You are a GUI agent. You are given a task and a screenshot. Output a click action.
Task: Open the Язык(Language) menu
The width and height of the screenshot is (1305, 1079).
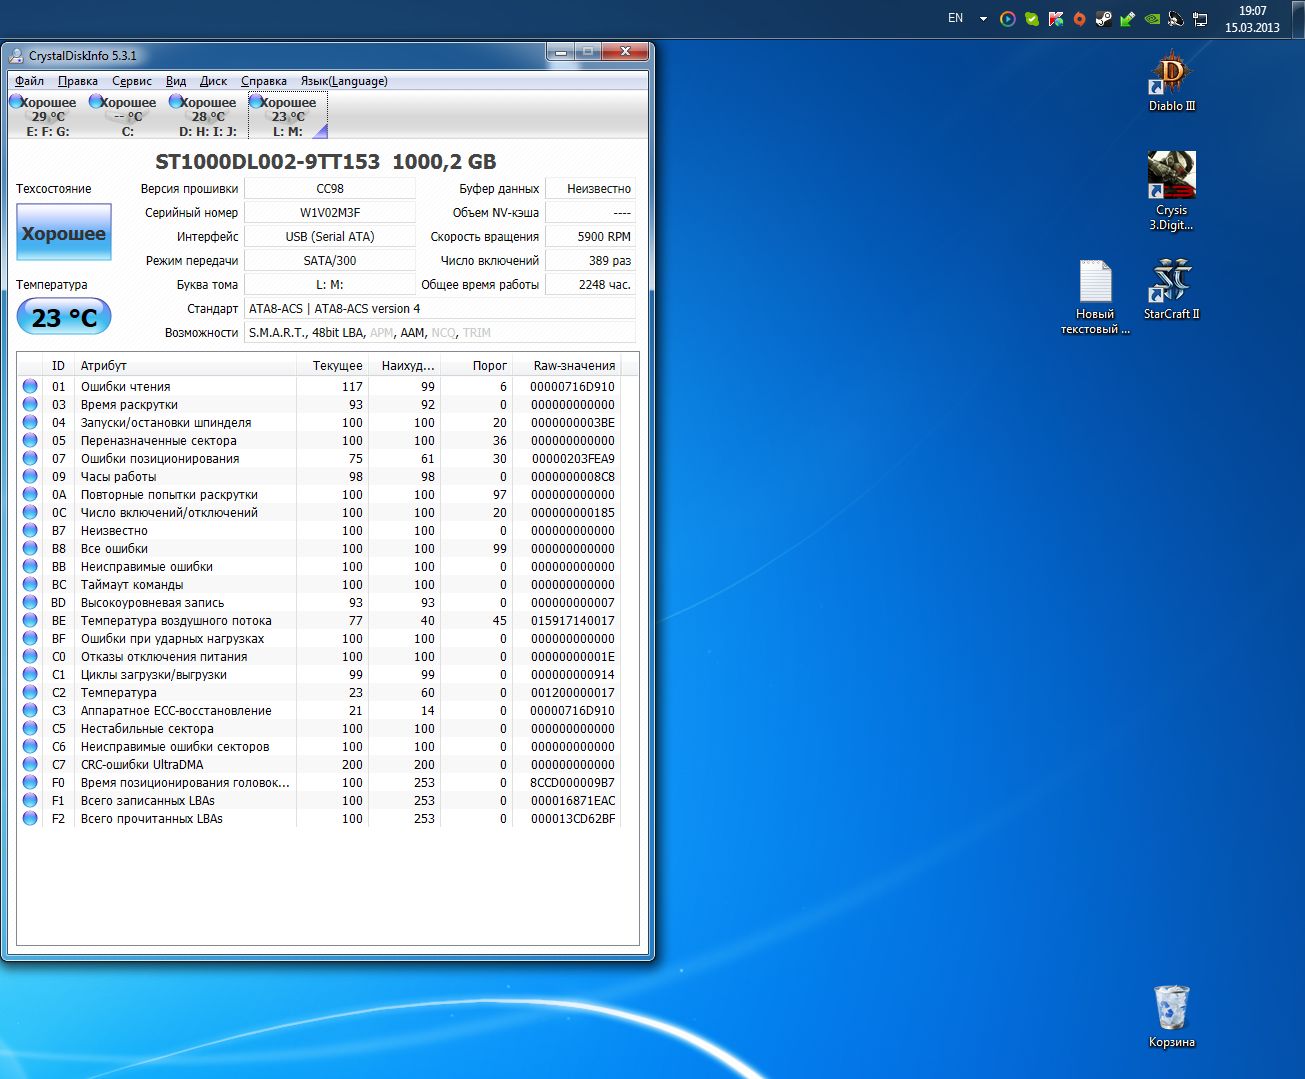(x=344, y=81)
